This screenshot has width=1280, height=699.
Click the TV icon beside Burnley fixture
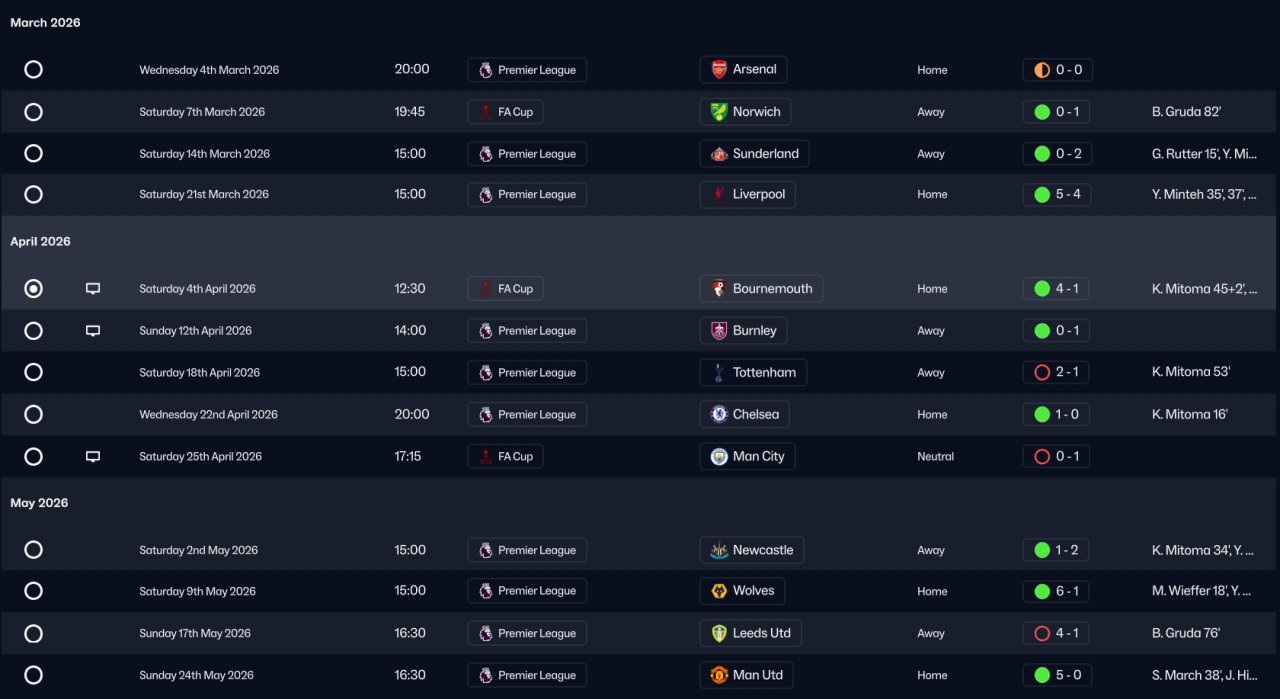coord(93,331)
